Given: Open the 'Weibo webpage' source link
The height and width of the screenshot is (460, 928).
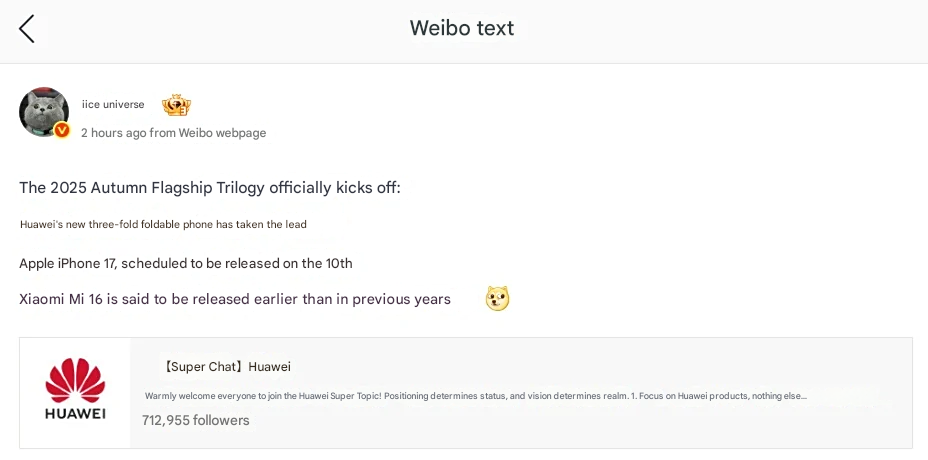Looking at the screenshot, I should (x=222, y=133).
